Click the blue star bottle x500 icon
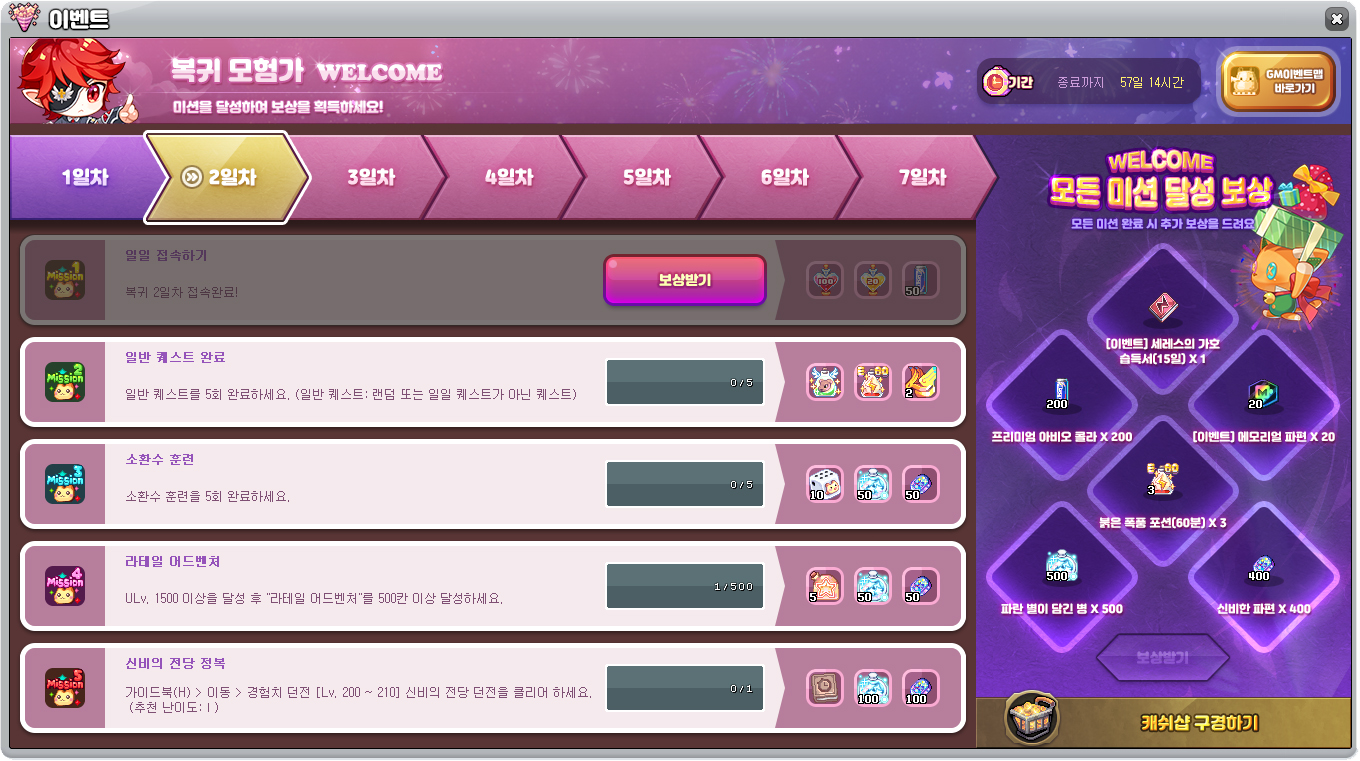Image resolution: width=1360 pixels, height=761 pixels. (1062, 566)
